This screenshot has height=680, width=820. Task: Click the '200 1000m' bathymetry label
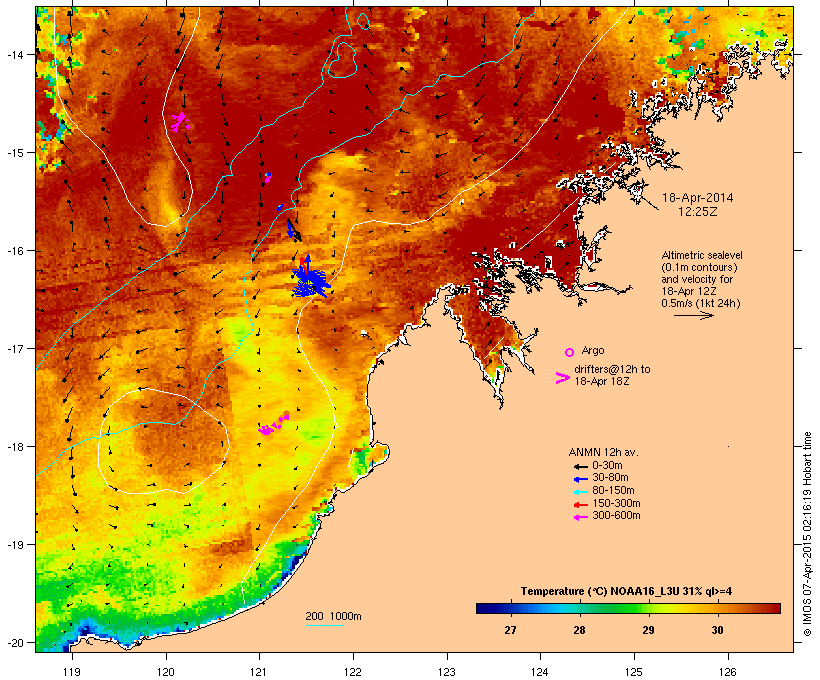(333, 616)
